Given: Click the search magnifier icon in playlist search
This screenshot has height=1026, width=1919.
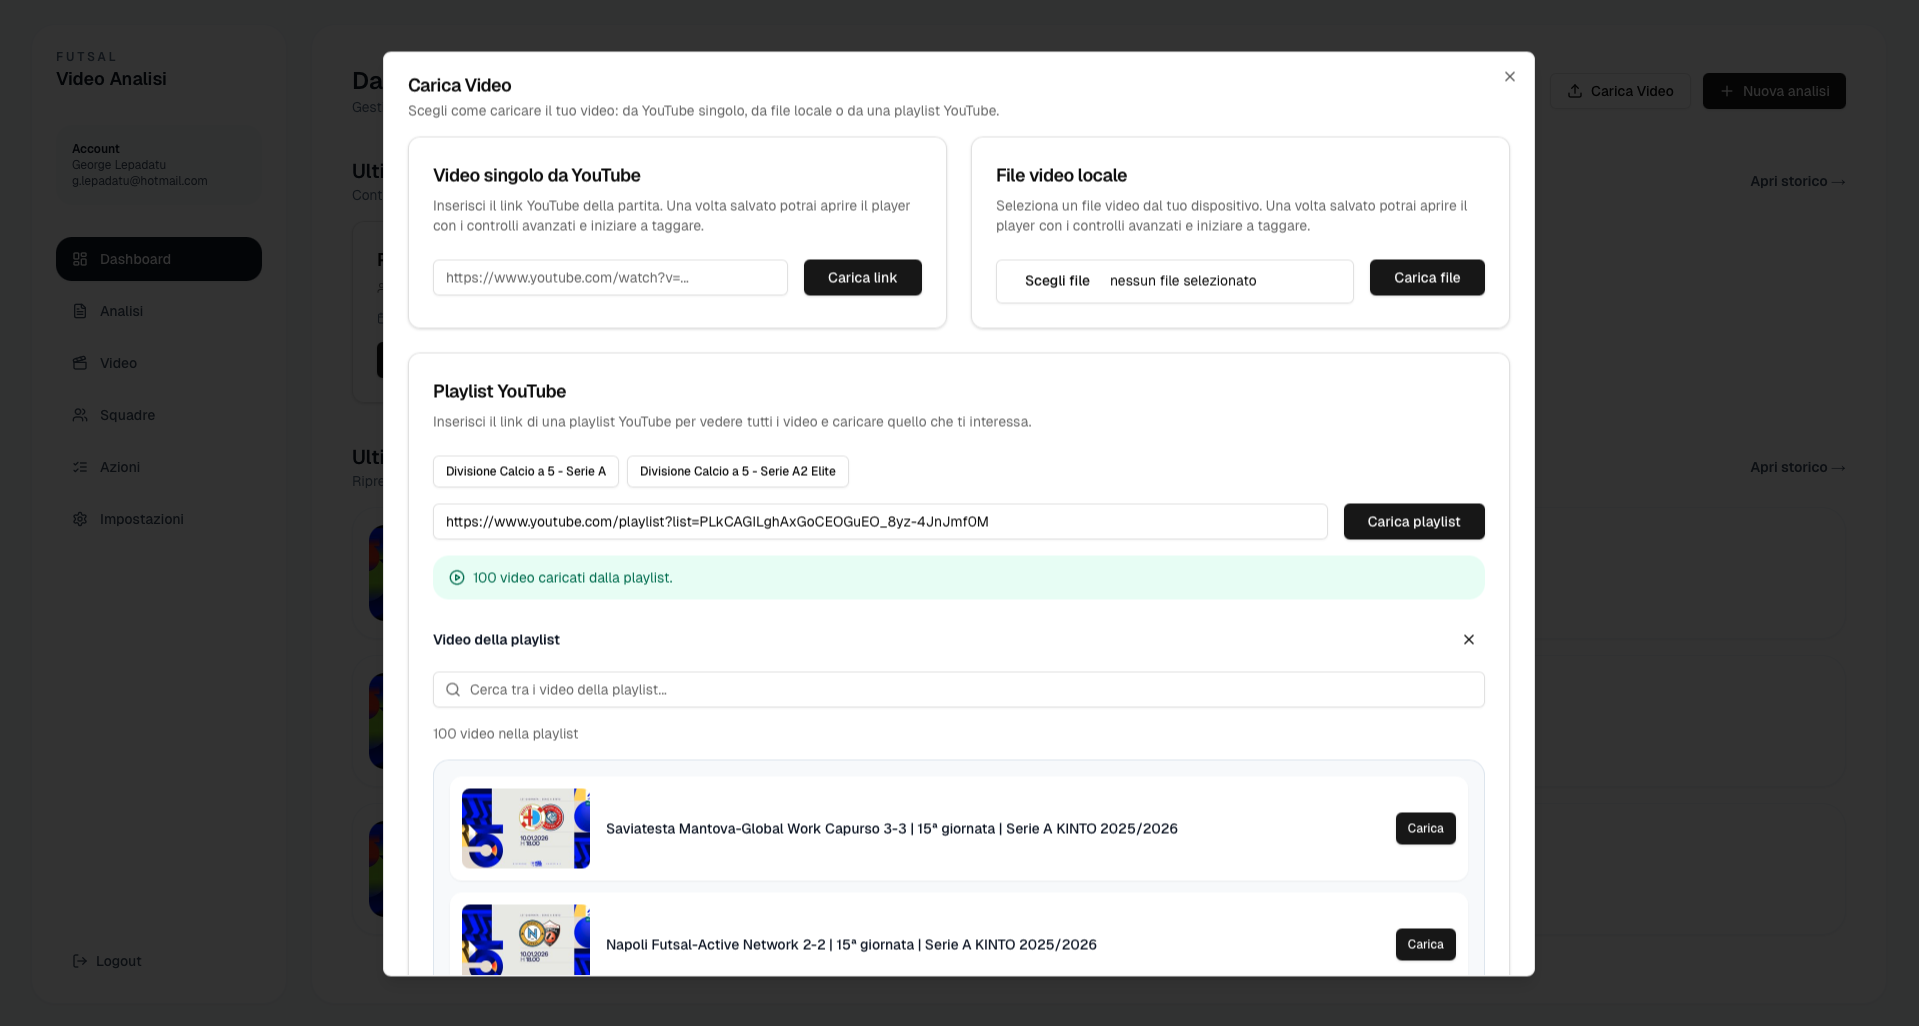Looking at the screenshot, I should 453,690.
